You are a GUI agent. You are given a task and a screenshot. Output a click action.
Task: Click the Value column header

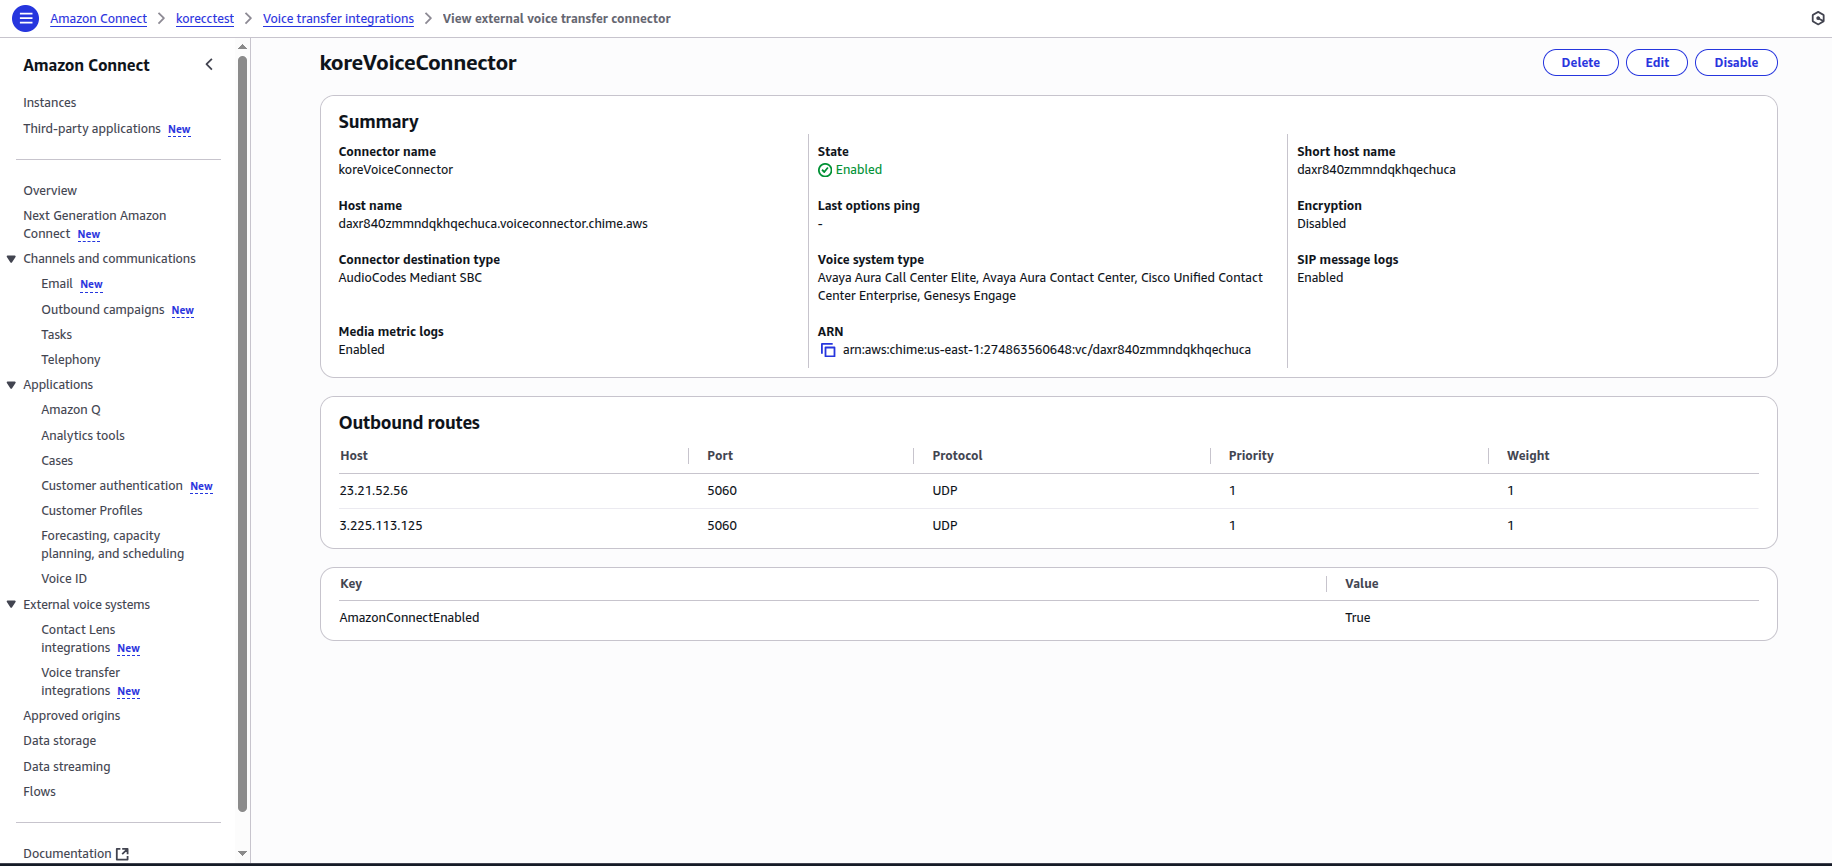(x=1361, y=584)
